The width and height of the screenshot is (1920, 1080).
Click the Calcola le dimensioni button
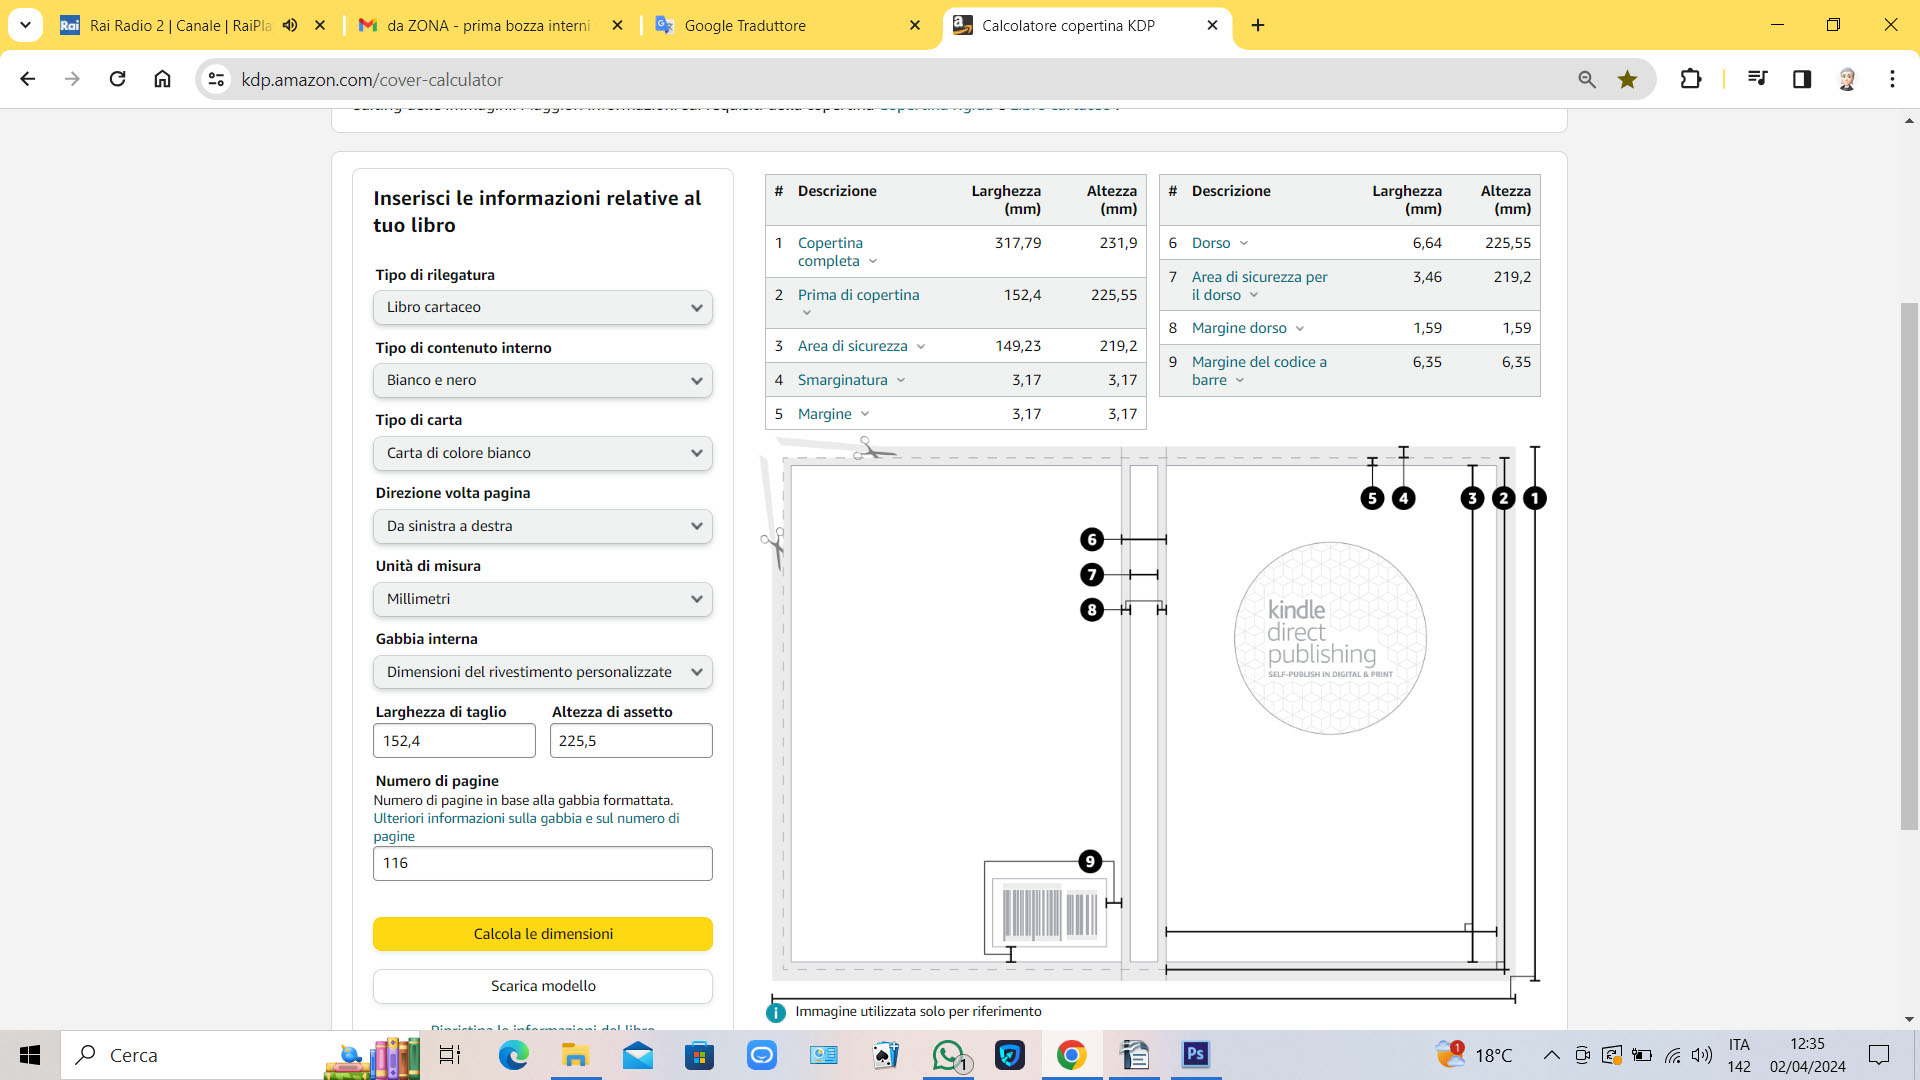point(543,934)
